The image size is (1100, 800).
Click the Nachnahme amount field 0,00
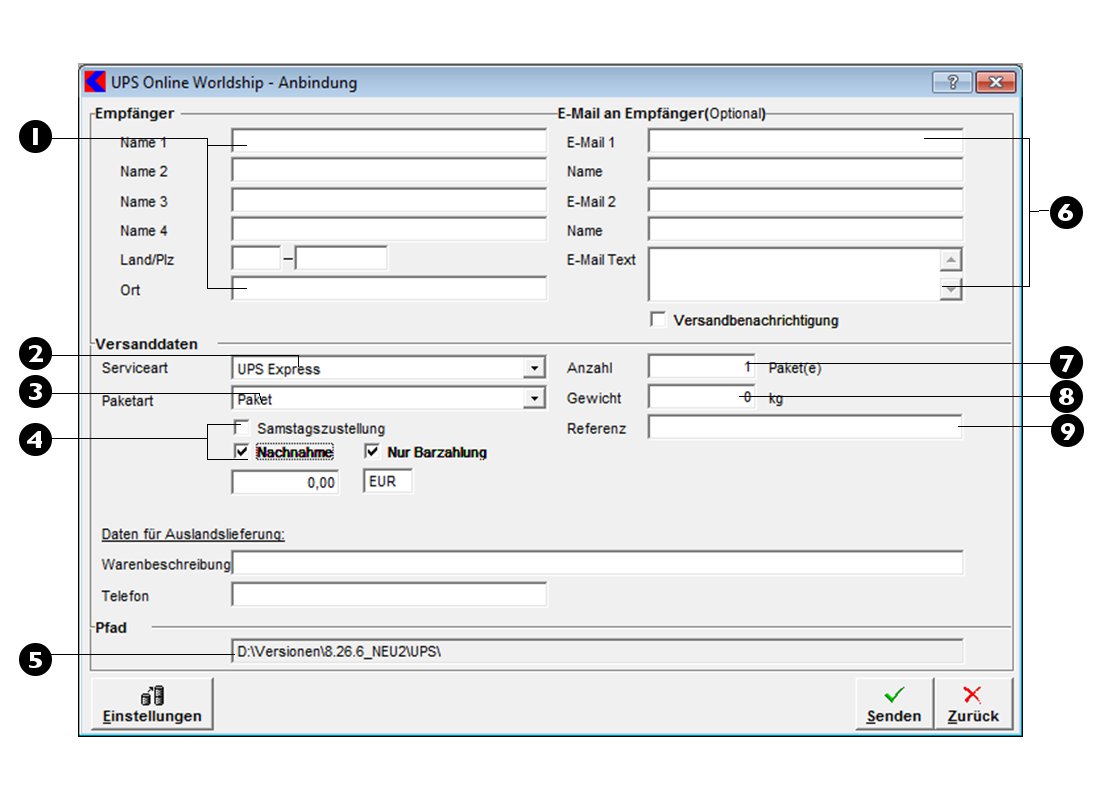[286, 482]
